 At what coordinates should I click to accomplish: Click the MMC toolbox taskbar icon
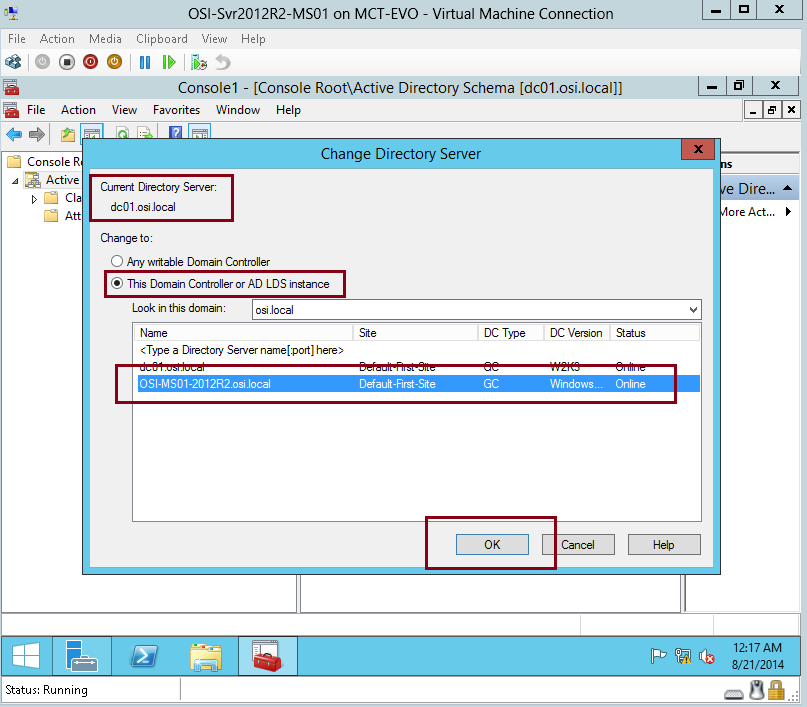(x=267, y=656)
